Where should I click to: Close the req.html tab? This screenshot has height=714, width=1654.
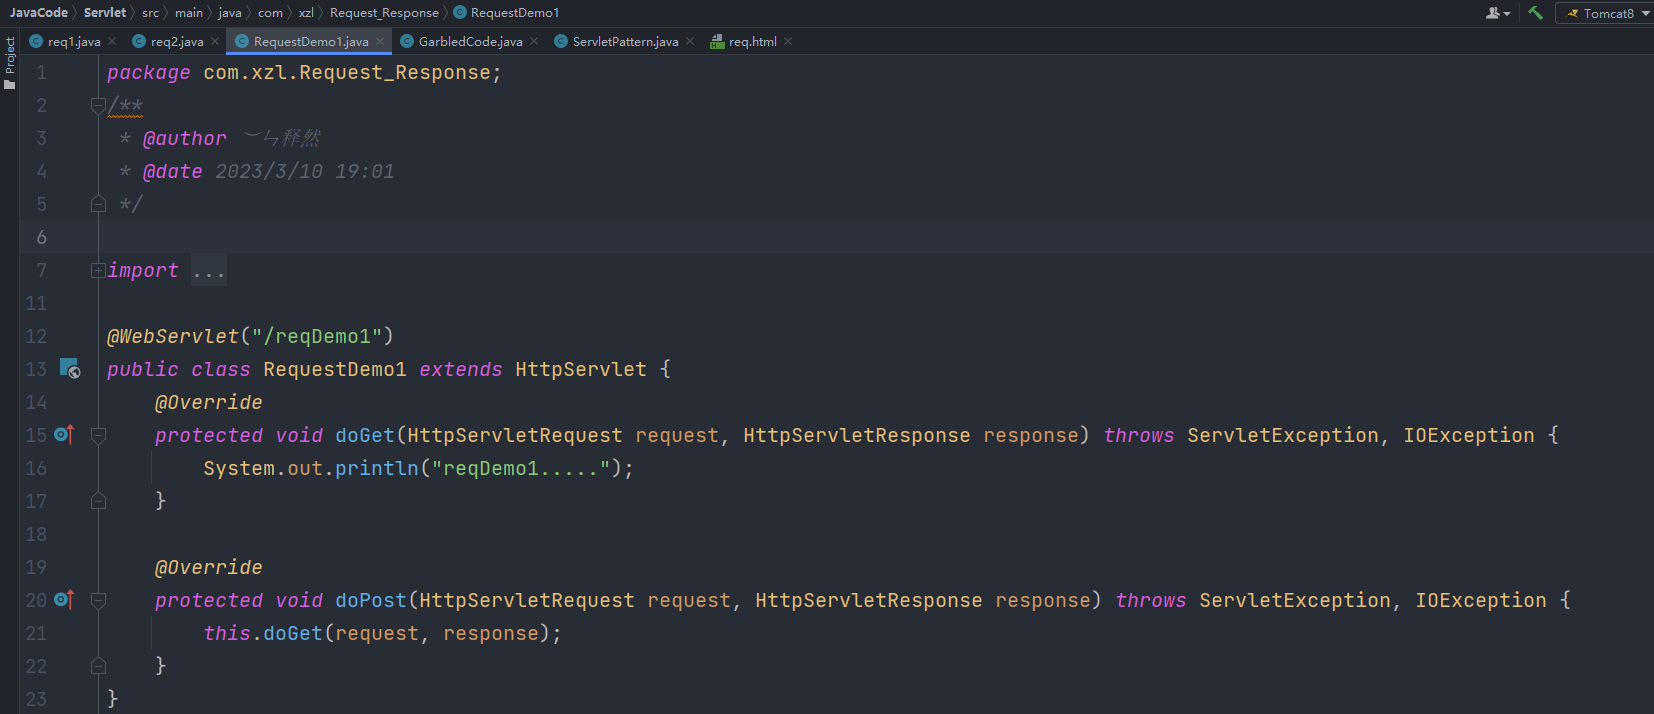pos(788,41)
